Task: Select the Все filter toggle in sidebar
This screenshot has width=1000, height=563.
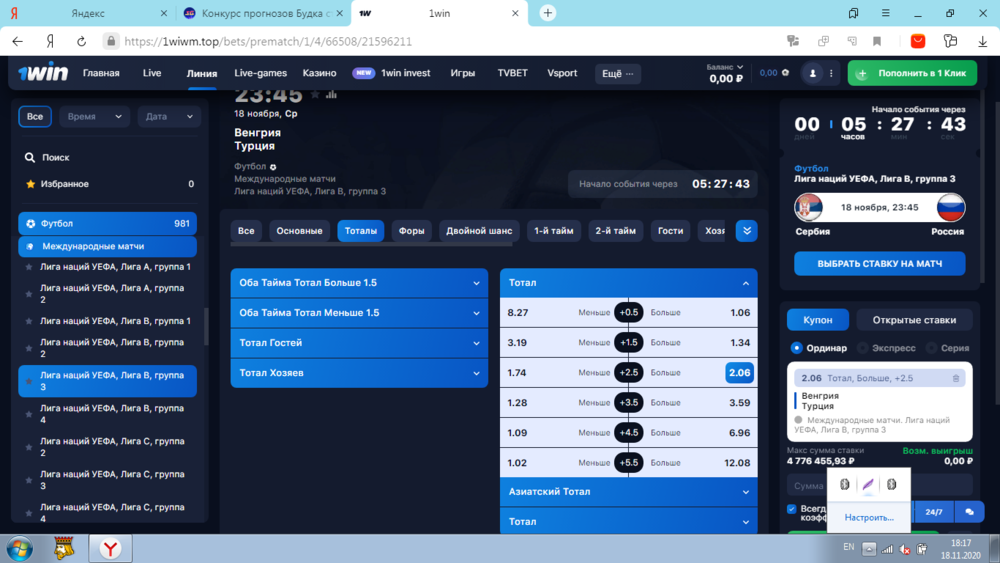Action: pyautogui.click(x=35, y=117)
